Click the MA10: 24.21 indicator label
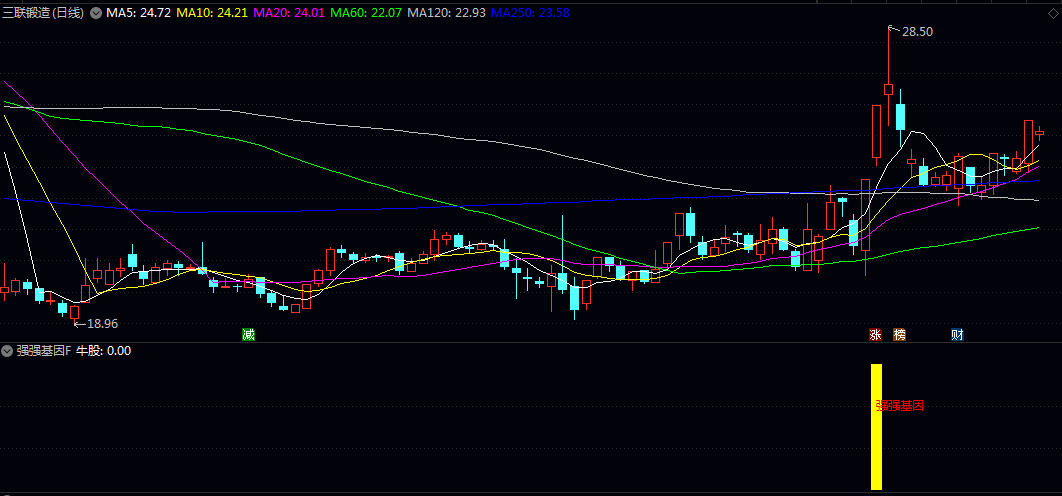The height and width of the screenshot is (496, 1062). click(x=213, y=13)
